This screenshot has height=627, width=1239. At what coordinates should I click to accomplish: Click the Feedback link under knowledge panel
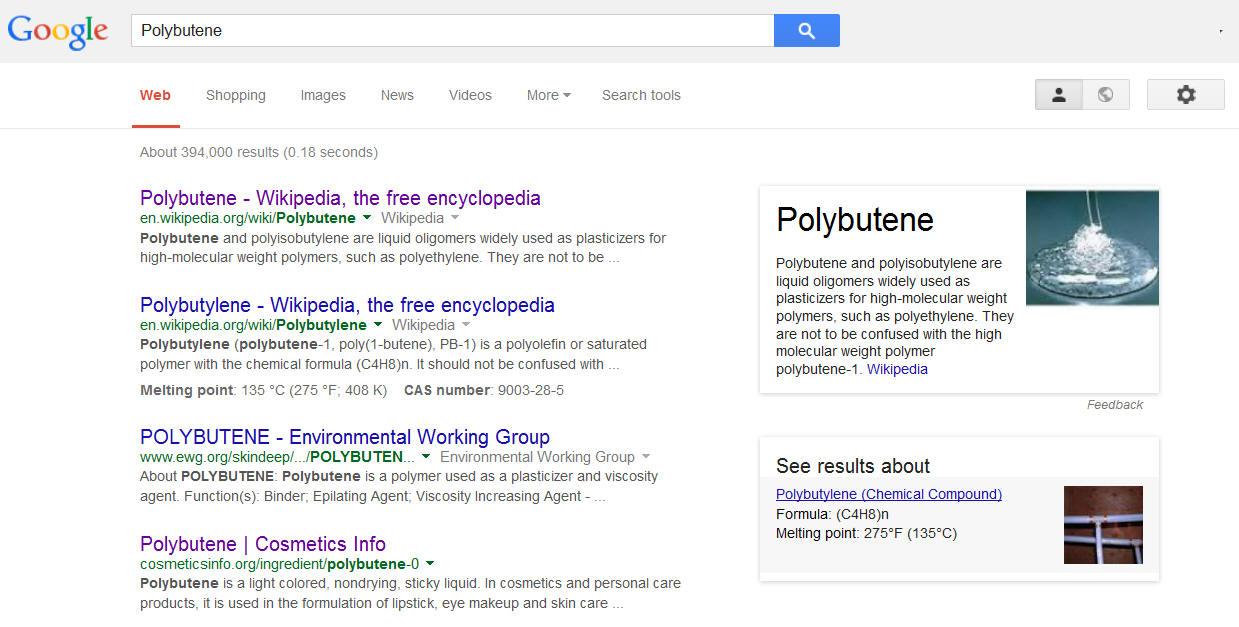[1114, 405]
